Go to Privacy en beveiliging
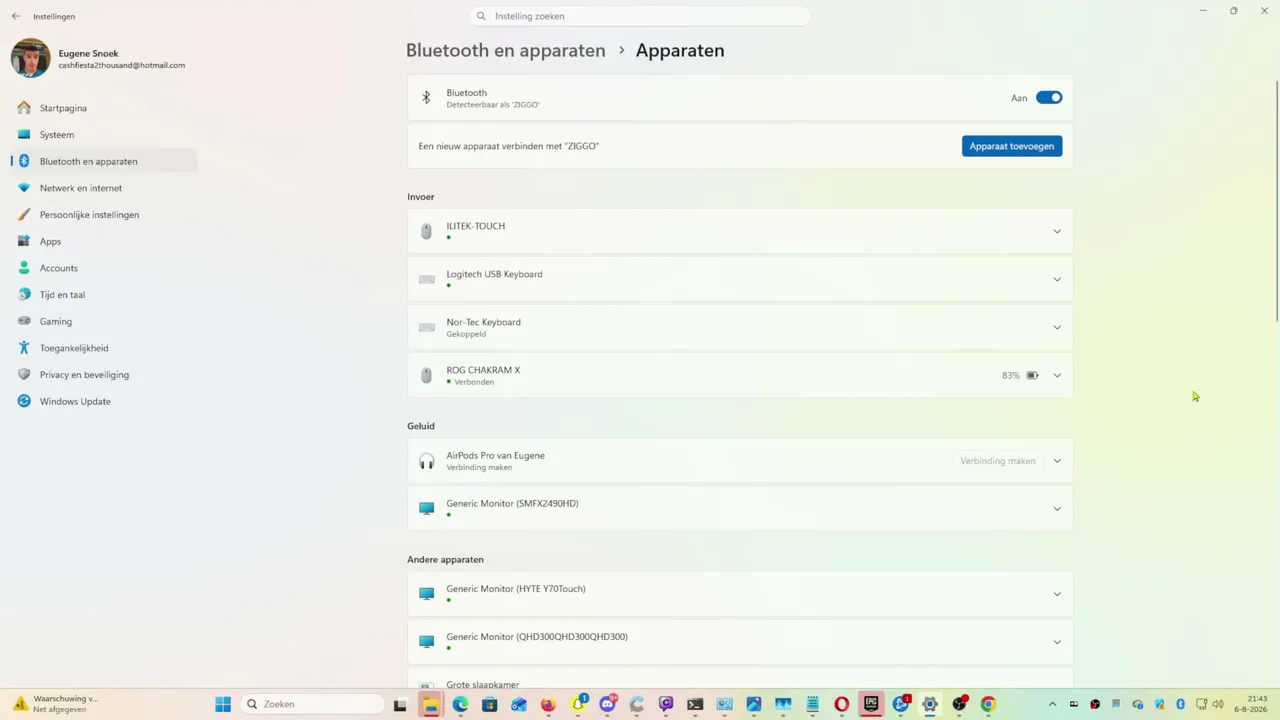1280x720 pixels. [x=105, y=374]
